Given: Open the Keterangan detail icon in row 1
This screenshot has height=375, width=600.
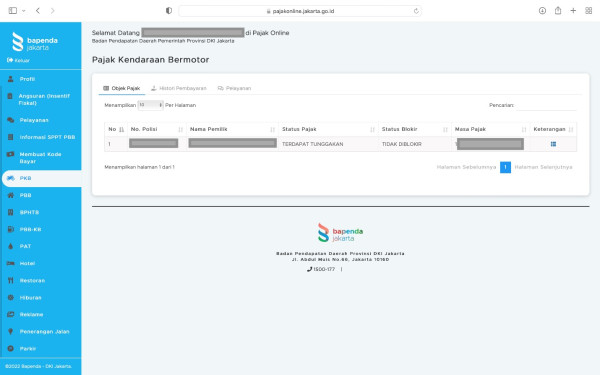Looking at the screenshot, I should [553, 144].
